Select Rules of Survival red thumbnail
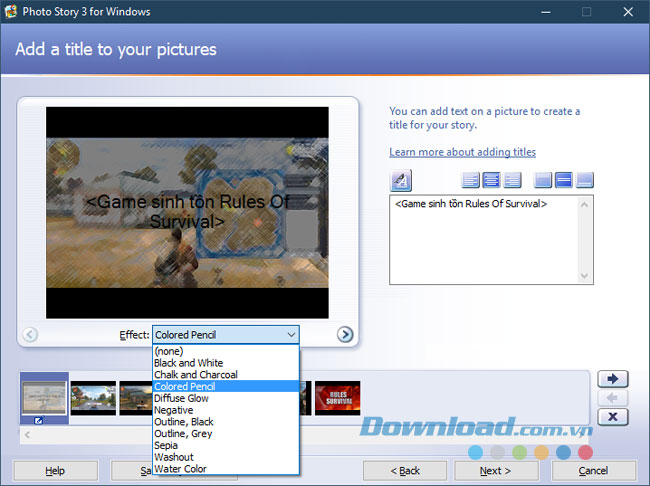The height and width of the screenshot is (486, 650). pos(337,398)
